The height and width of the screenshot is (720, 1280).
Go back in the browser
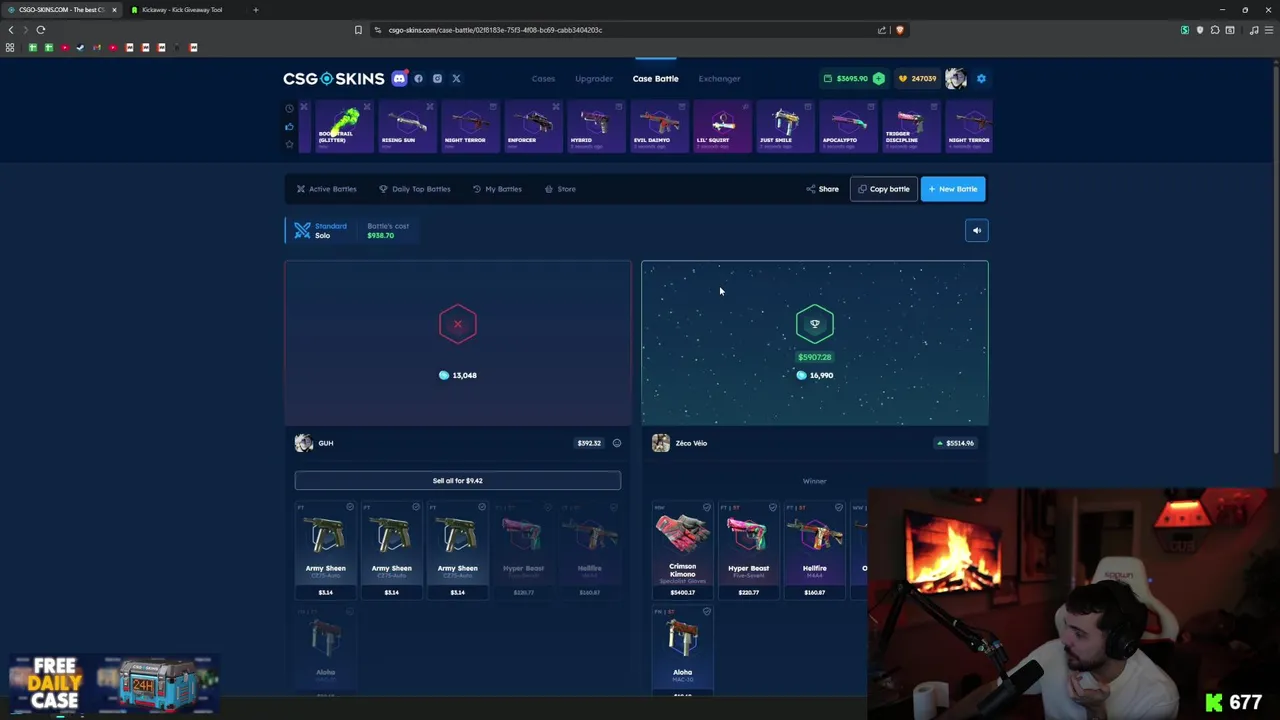click(x=11, y=30)
